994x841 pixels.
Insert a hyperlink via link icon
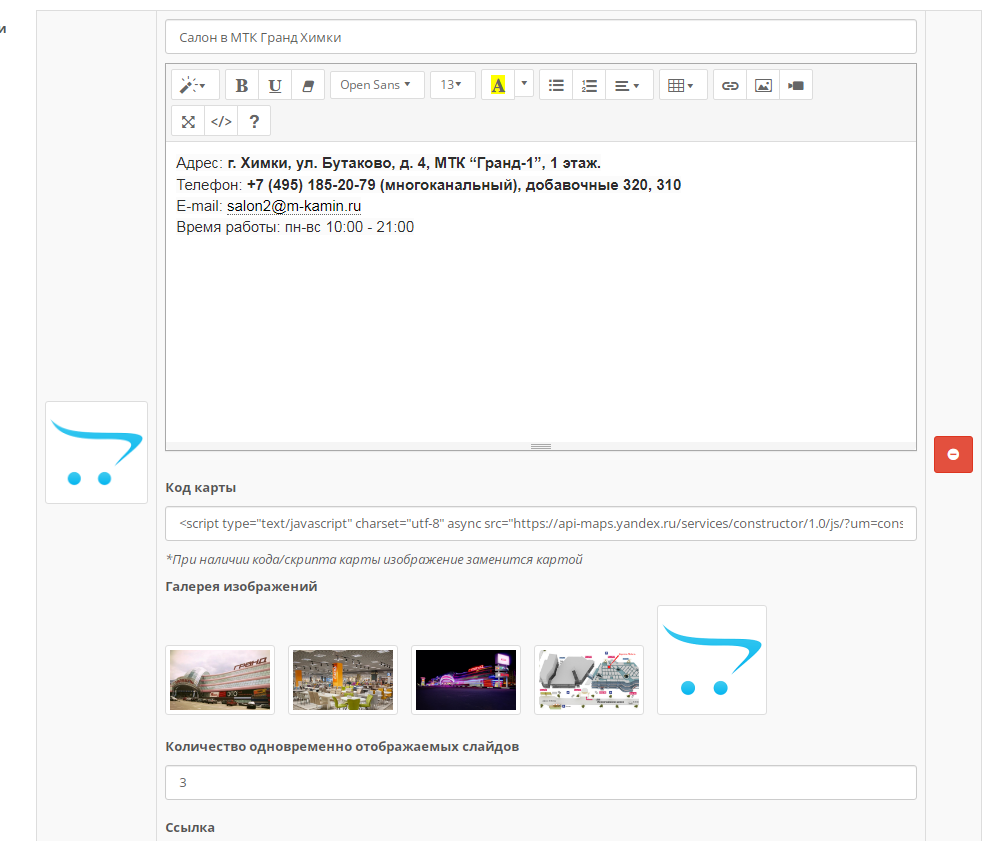pyautogui.click(x=730, y=86)
